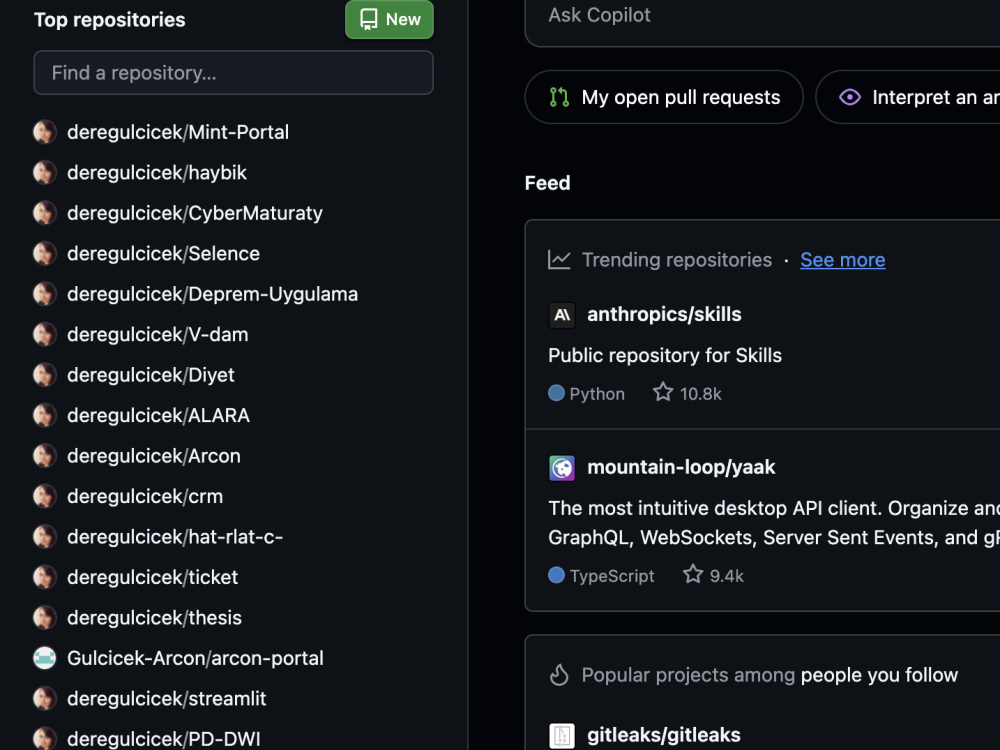Open deregulcicek/ALARA repository
The width and height of the screenshot is (1000, 750).
pos(158,415)
